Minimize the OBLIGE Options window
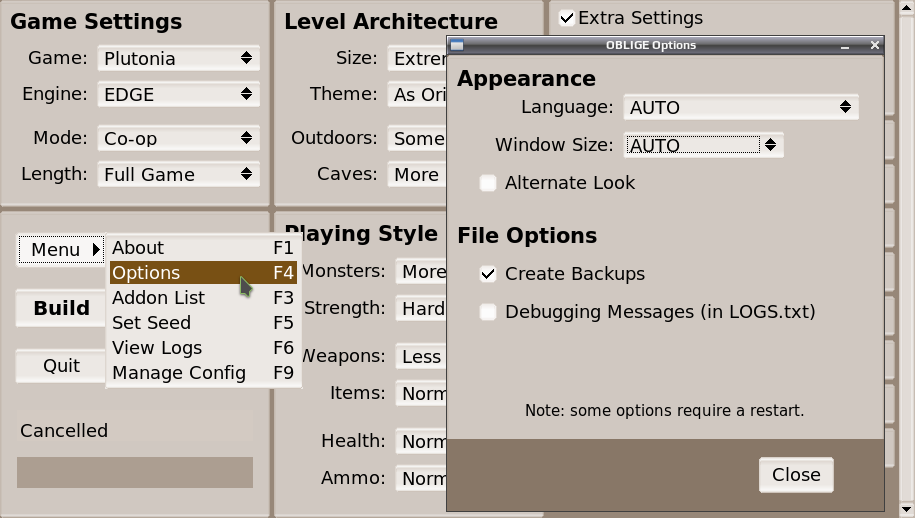This screenshot has width=915, height=518. (x=845, y=45)
